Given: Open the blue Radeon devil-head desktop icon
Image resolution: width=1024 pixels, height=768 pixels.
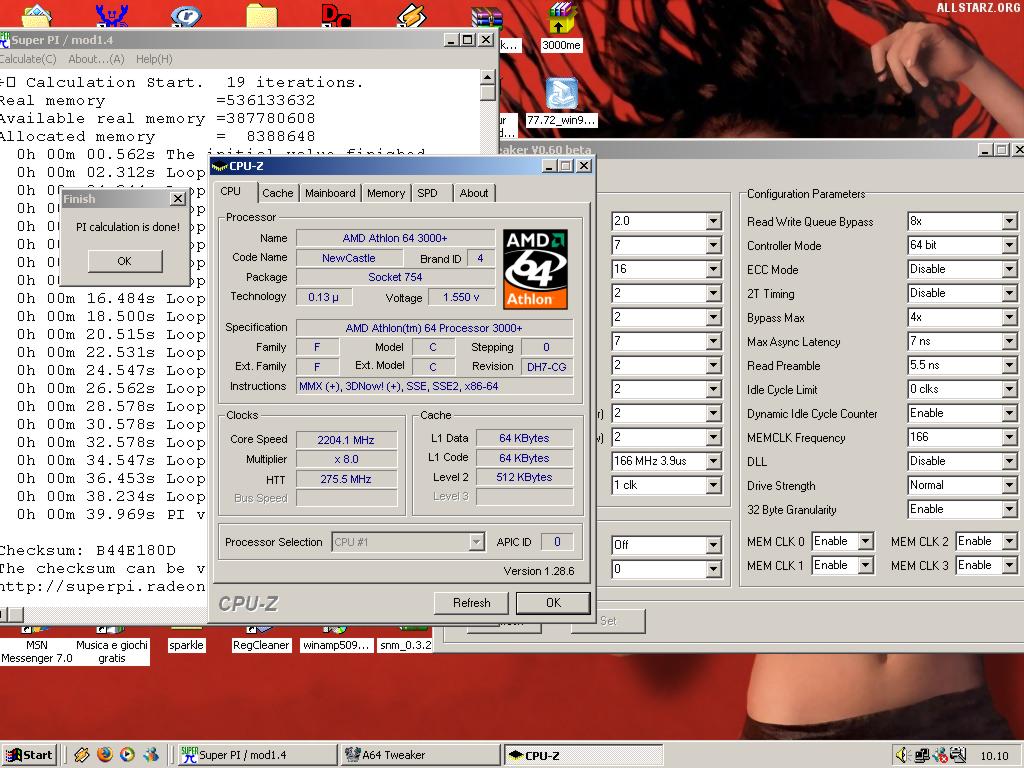Looking at the screenshot, I should [x=112, y=16].
